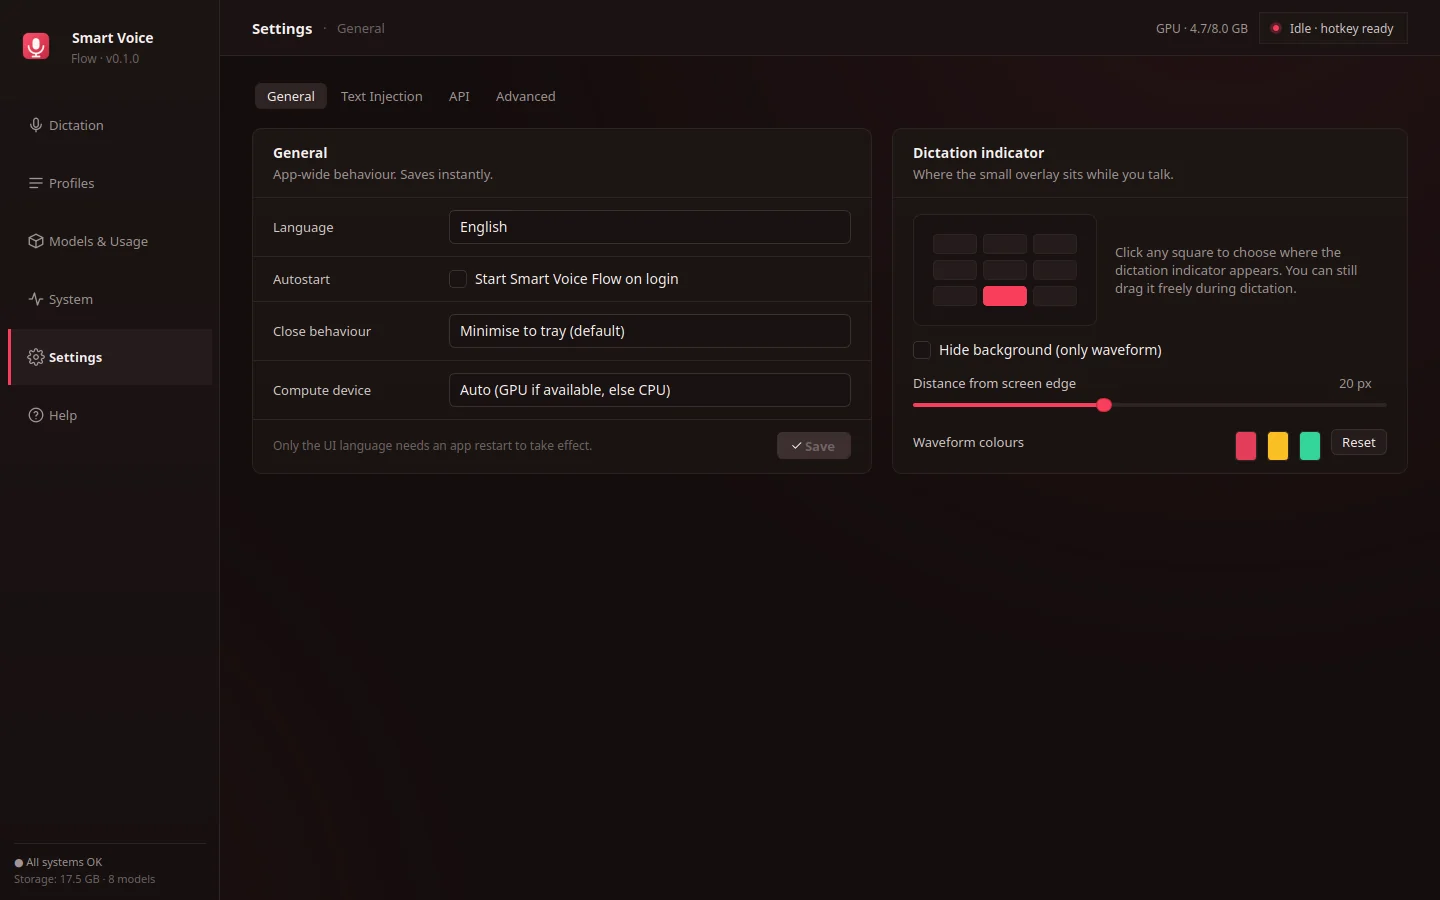Click the Help question mark icon
Viewport: 1440px width, 900px height.
[x=36, y=415]
